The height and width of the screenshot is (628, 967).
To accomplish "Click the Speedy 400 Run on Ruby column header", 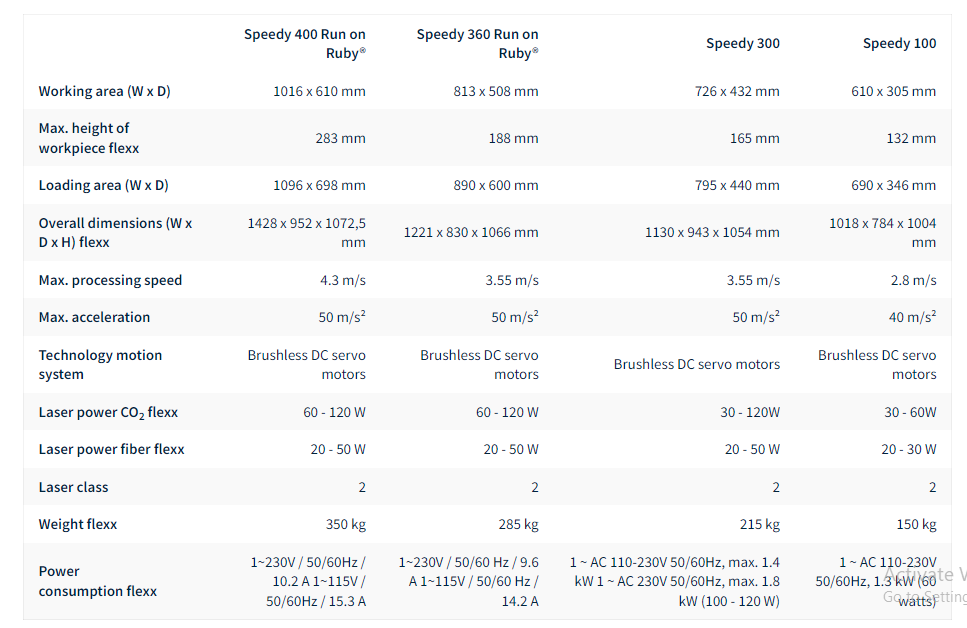I will 305,44.
